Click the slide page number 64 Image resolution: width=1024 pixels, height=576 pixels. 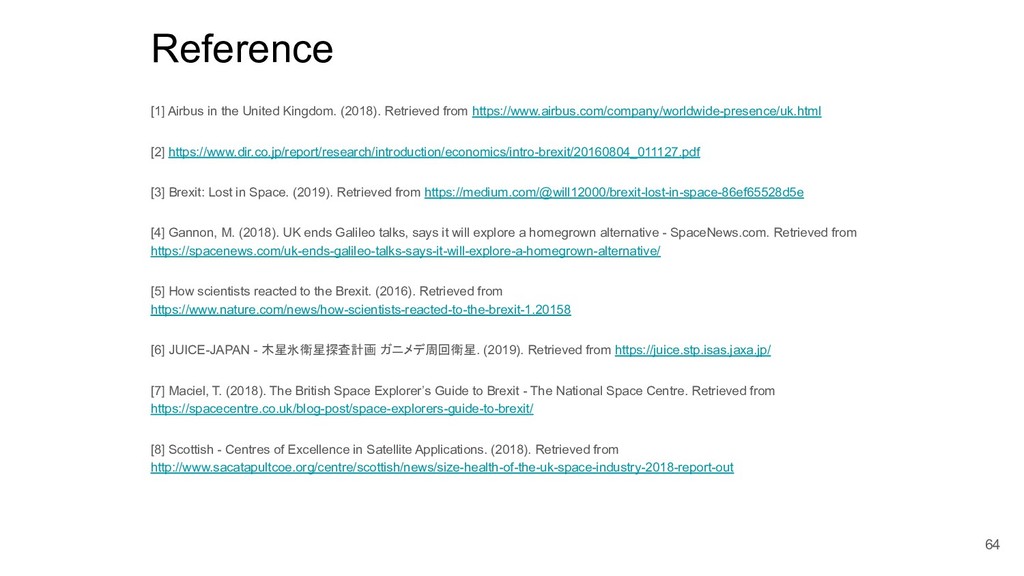click(x=992, y=545)
